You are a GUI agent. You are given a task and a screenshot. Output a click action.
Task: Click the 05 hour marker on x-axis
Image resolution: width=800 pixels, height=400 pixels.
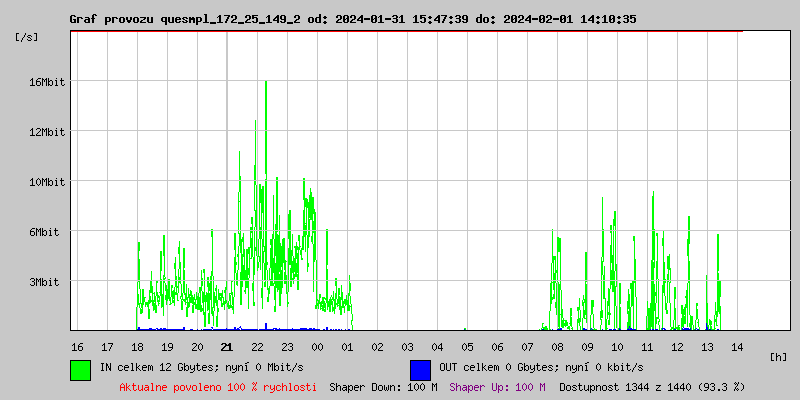(x=467, y=347)
